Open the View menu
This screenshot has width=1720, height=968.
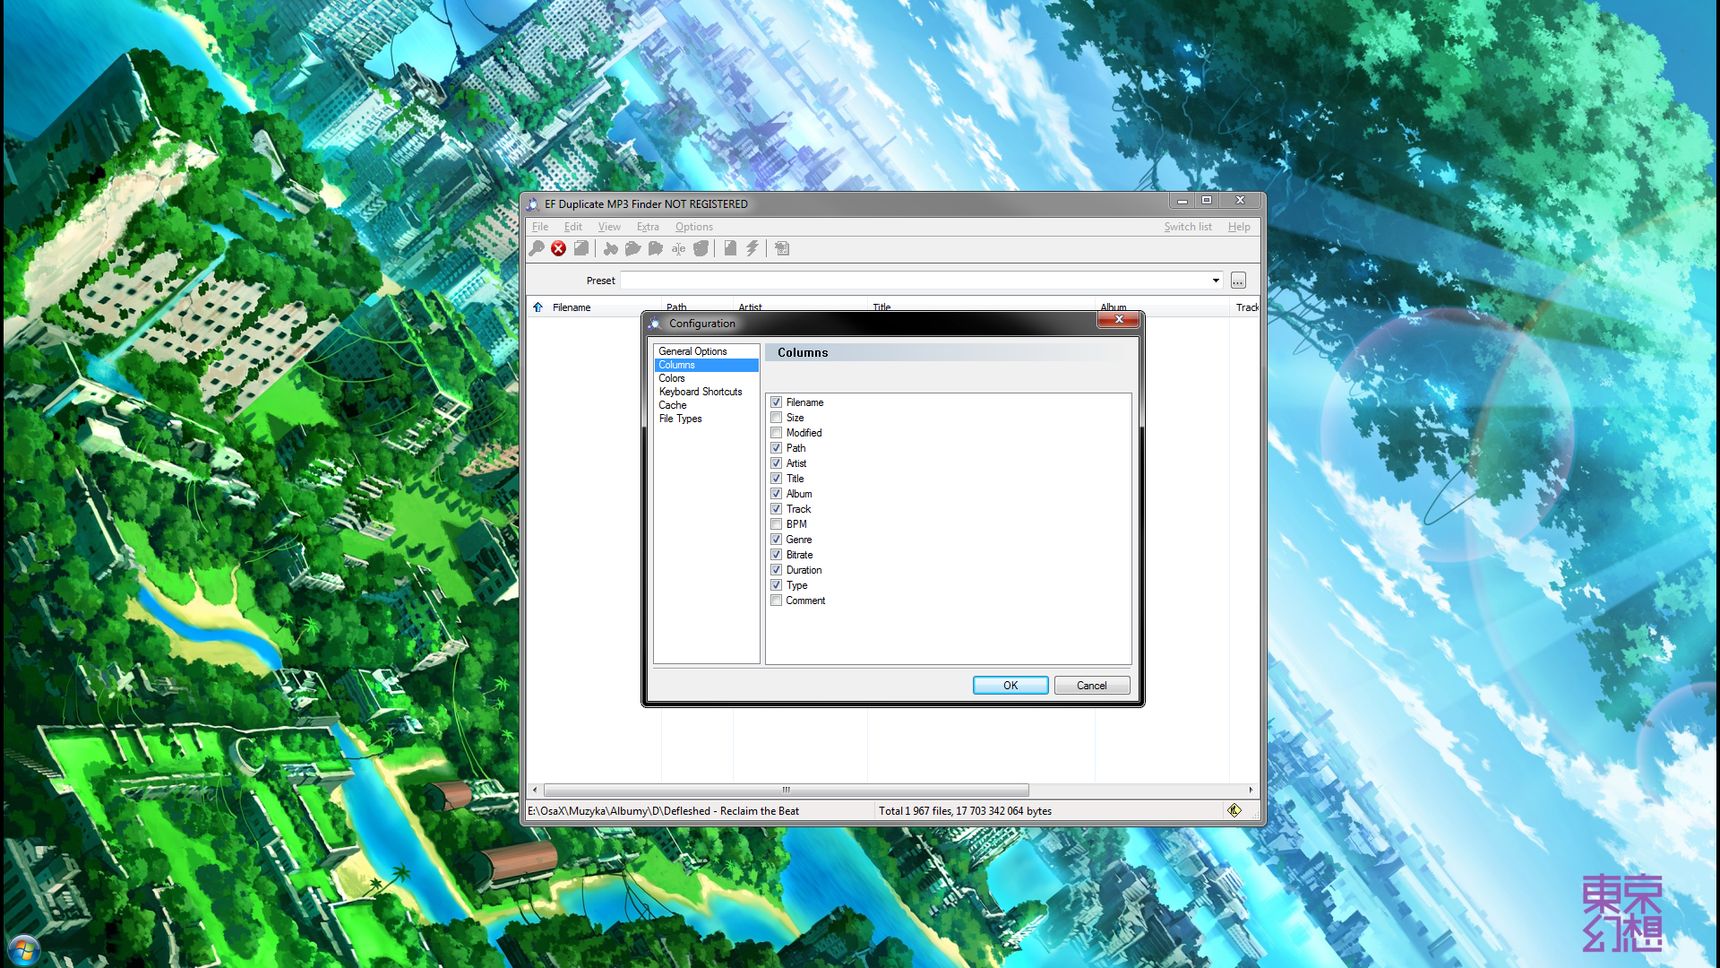click(609, 227)
